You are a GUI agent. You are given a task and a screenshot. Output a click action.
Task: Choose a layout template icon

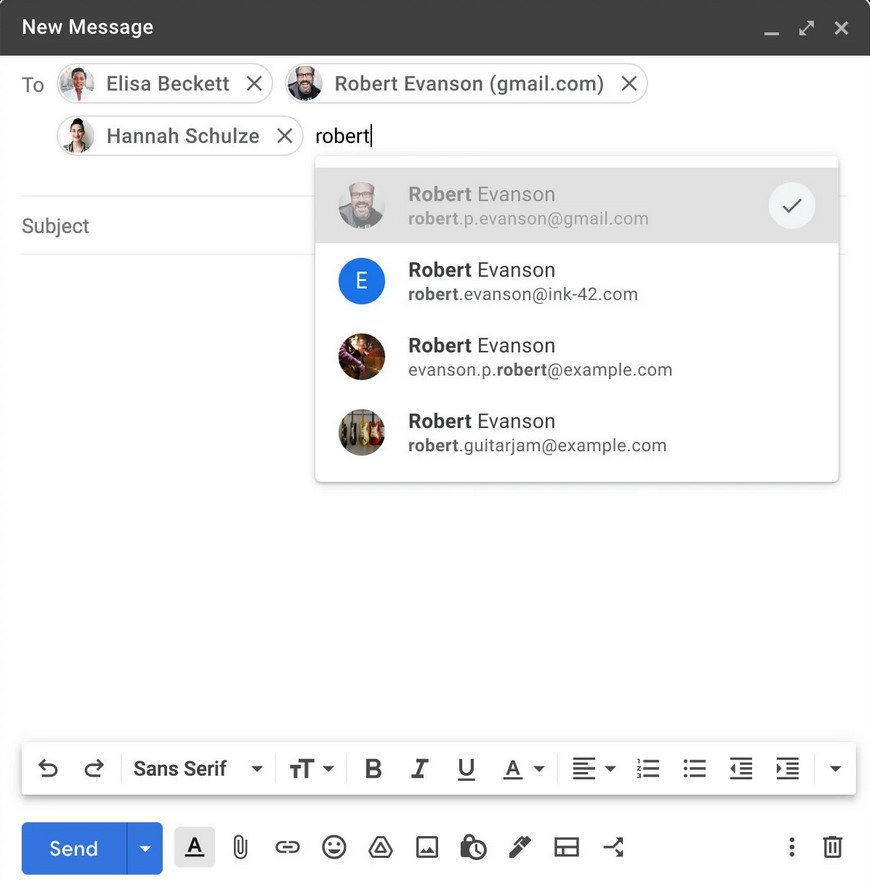click(x=567, y=847)
